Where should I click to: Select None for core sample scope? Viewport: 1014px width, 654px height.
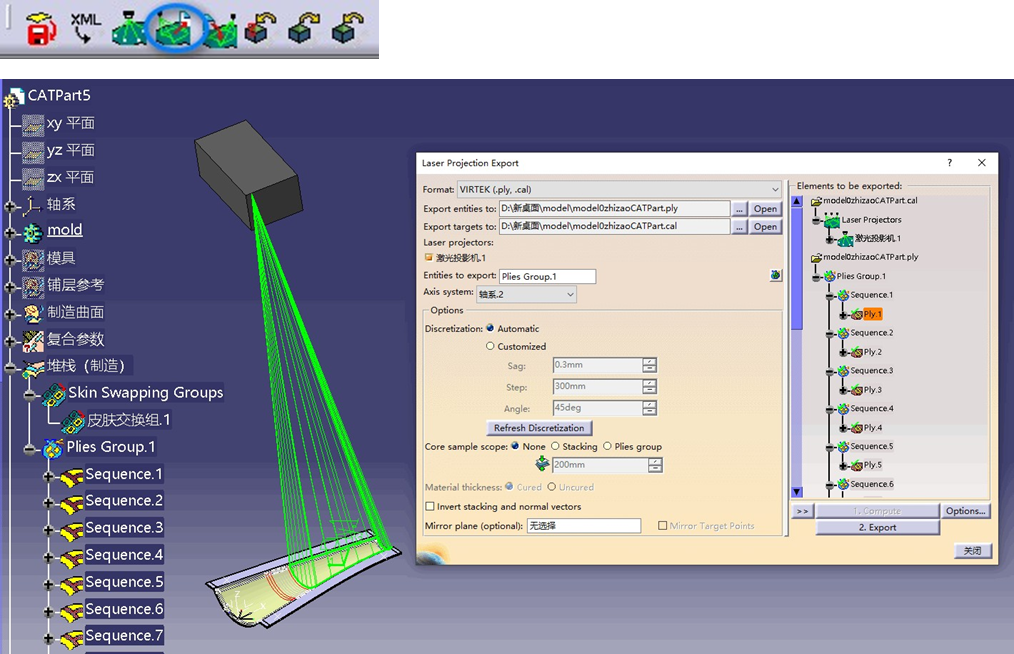[515, 446]
